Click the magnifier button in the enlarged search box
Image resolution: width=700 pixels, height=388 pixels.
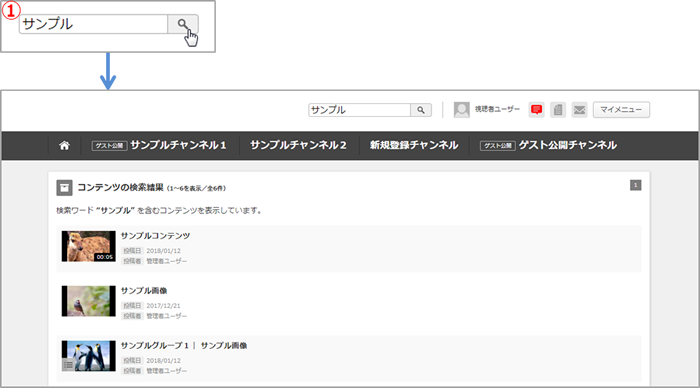(x=183, y=24)
